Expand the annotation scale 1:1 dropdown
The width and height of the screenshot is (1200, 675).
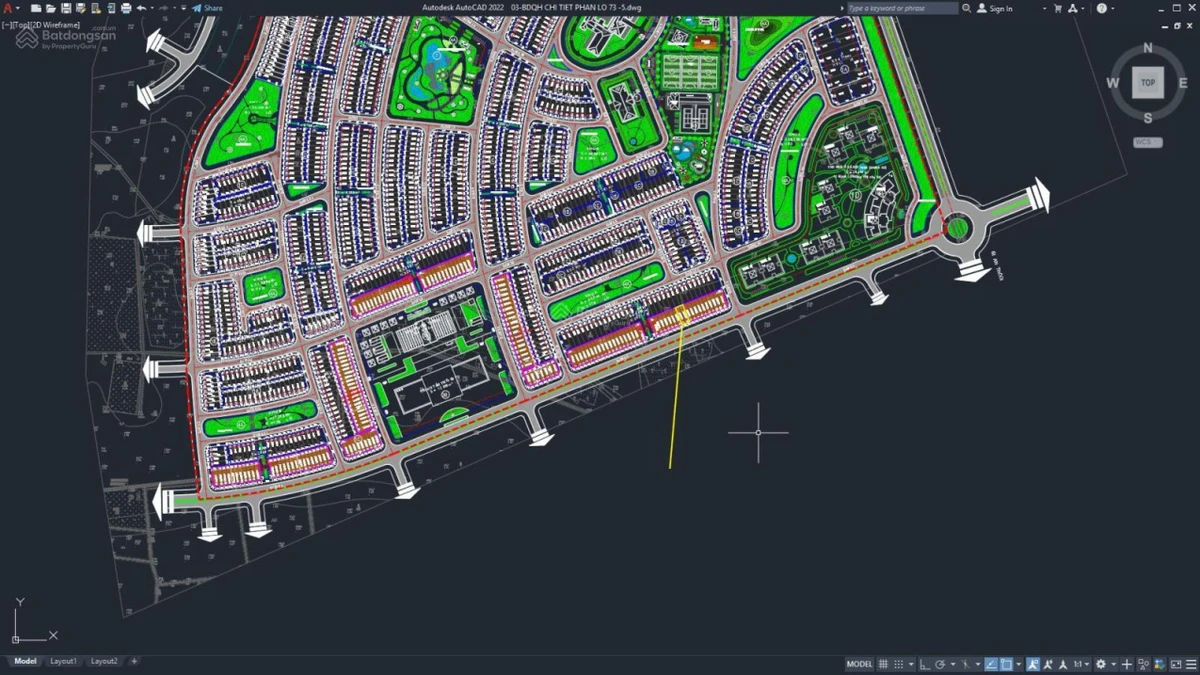(x=1081, y=664)
